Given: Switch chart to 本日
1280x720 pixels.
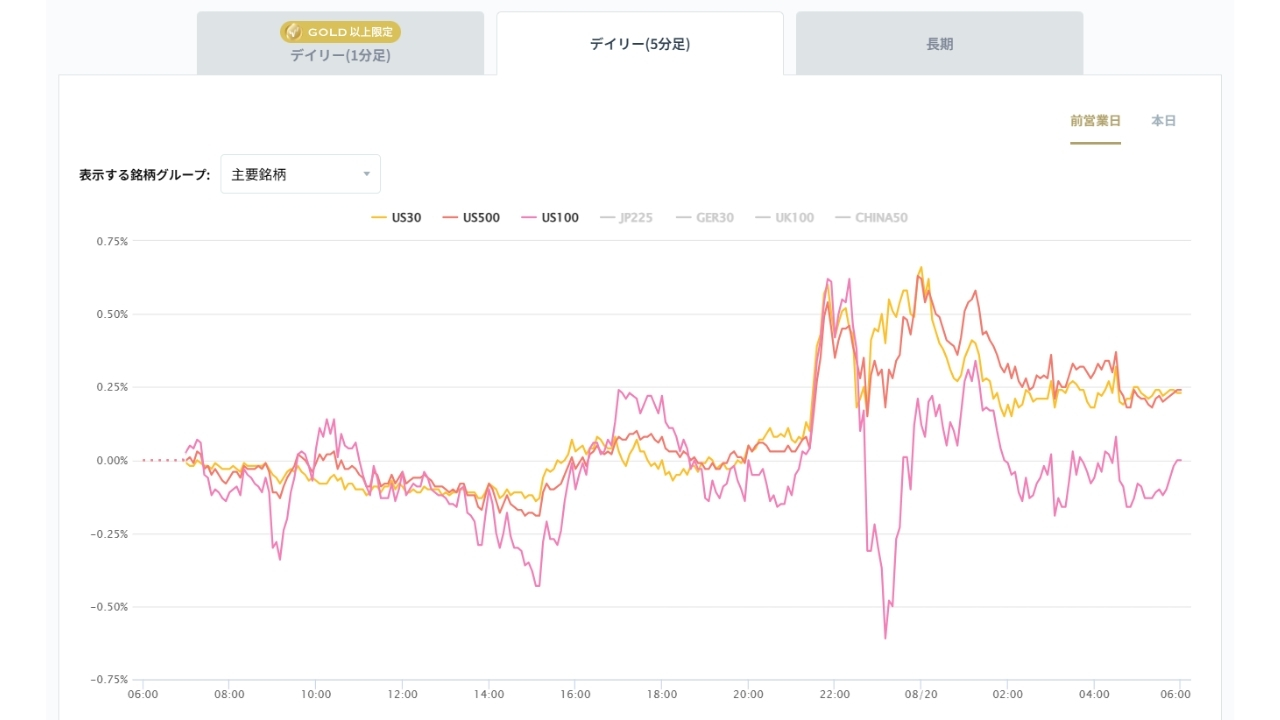Looking at the screenshot, I should click(x=1163, y=121).
